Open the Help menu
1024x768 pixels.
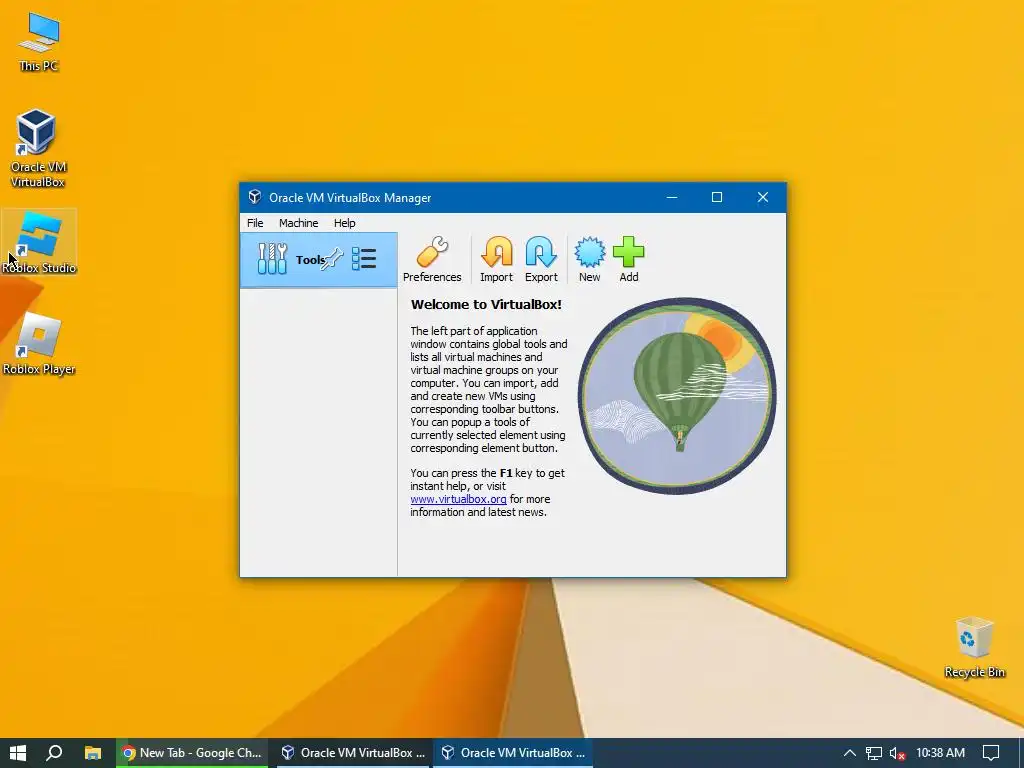[344, 223]
